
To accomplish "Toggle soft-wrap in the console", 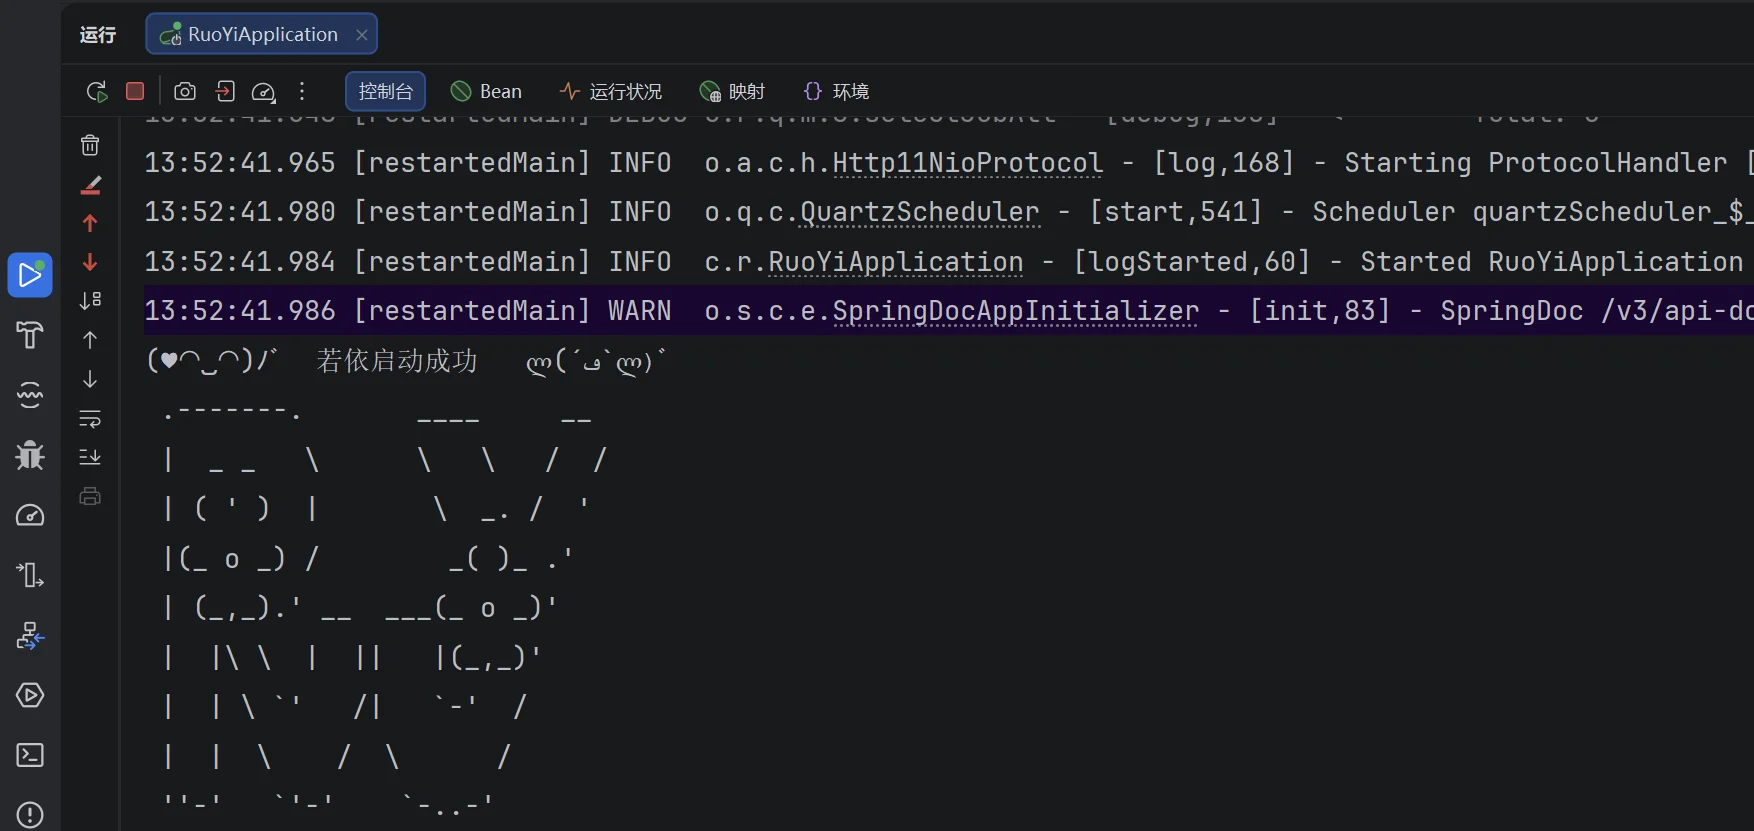I will click(90, 418).
